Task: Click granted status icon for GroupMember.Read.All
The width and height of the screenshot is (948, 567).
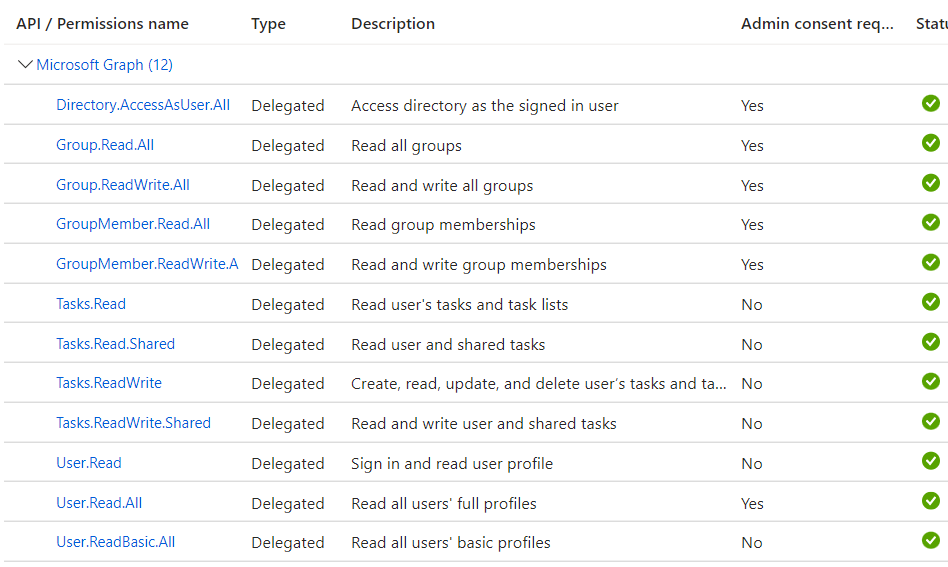Action: (930, 222)
